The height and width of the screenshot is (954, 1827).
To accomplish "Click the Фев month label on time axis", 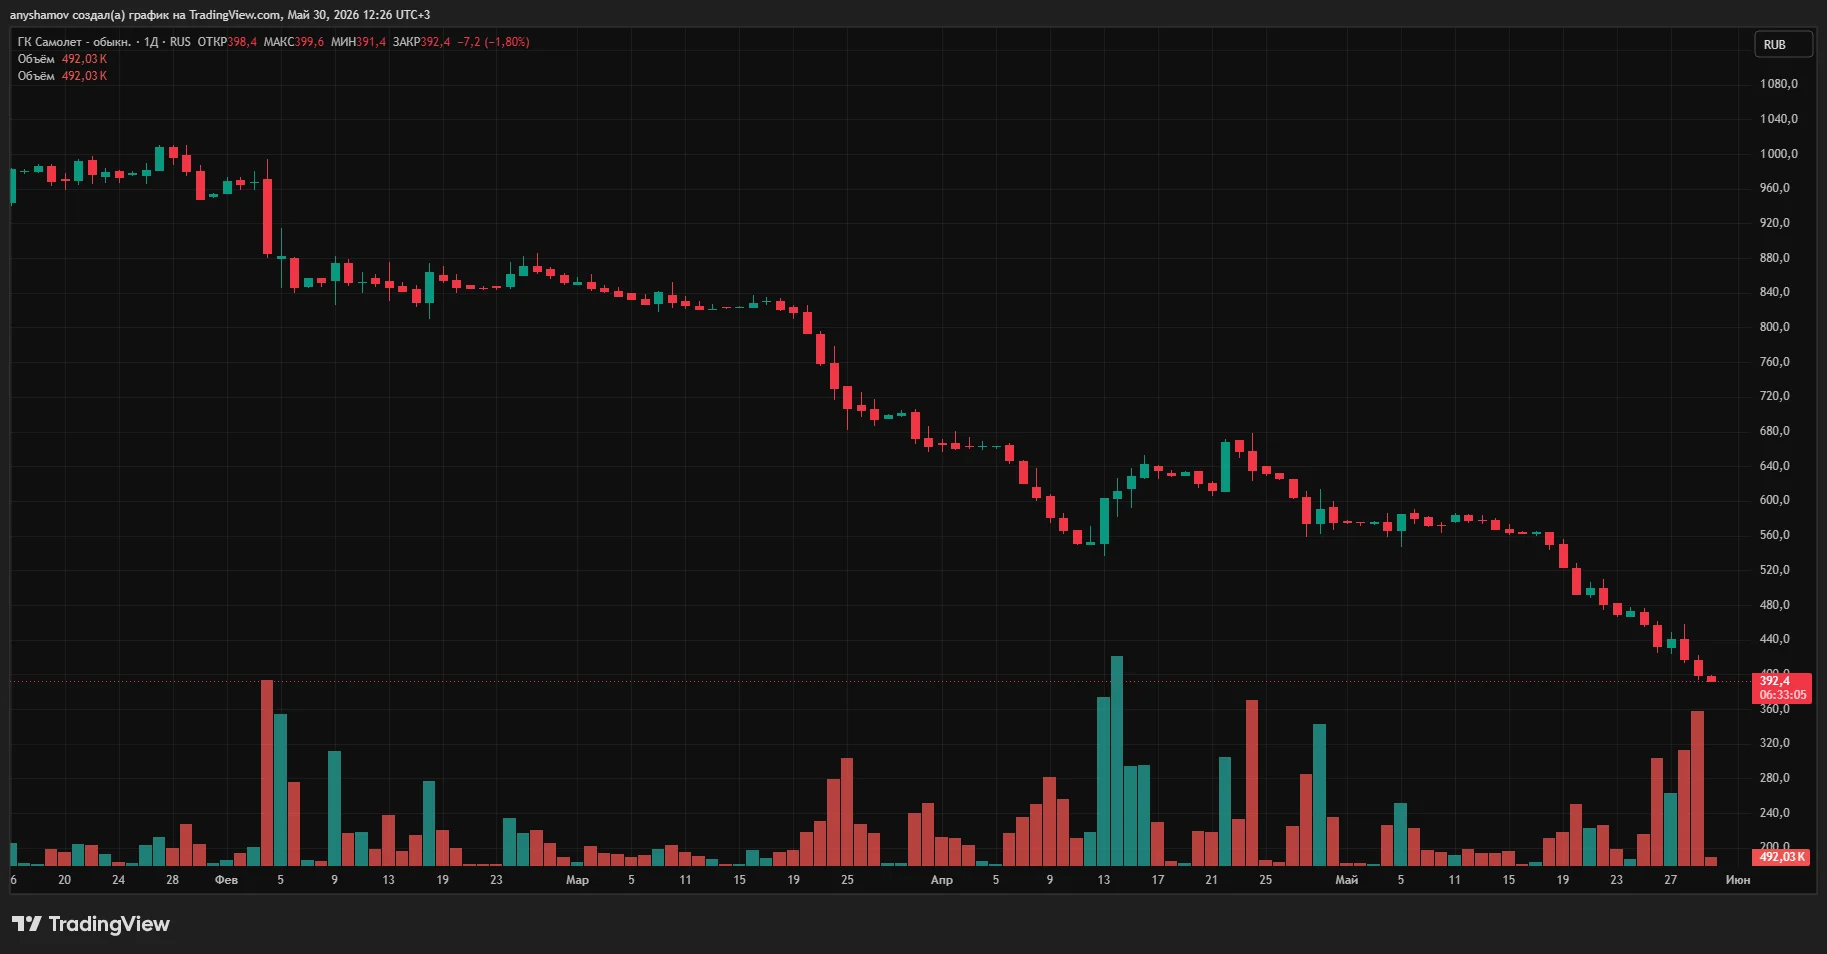I will click(226, 880).
